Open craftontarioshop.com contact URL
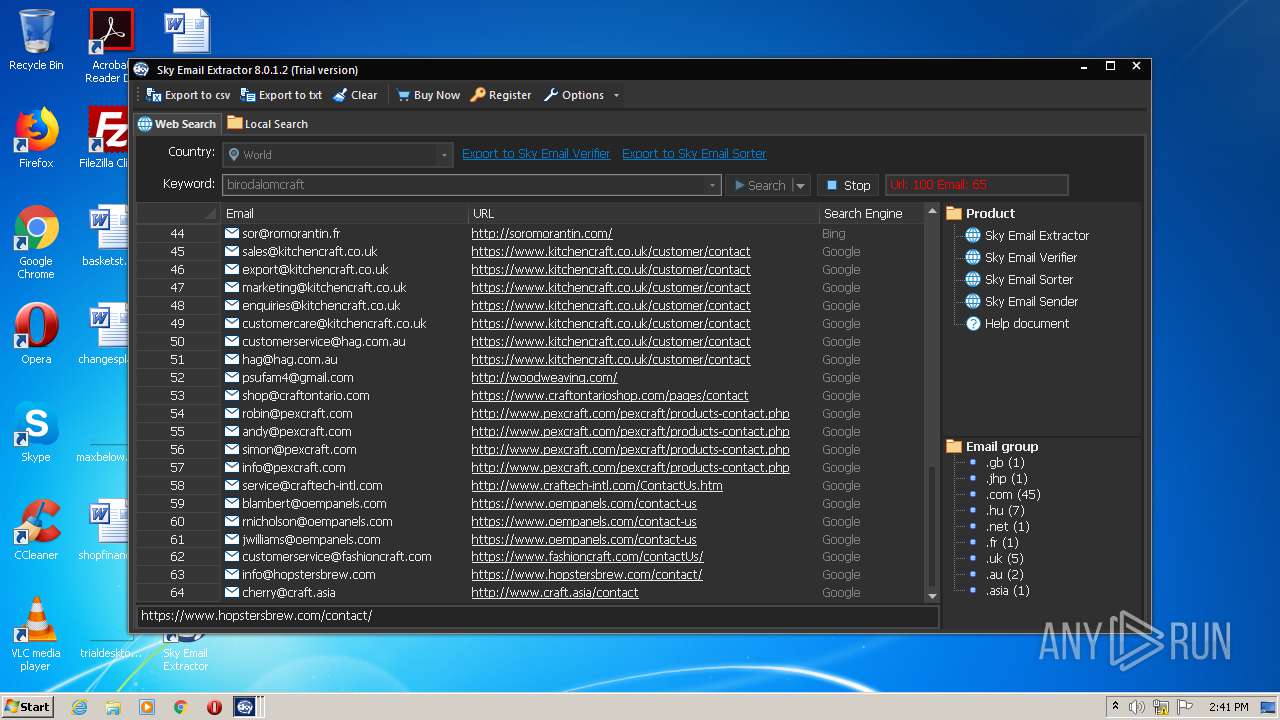The image size is (1280, 720). 610,395
